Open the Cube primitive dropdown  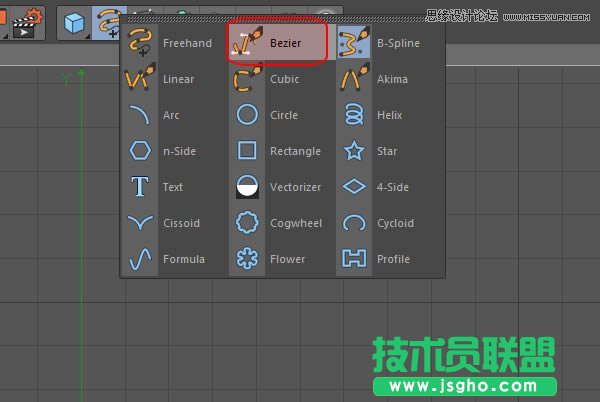point(74,20)
